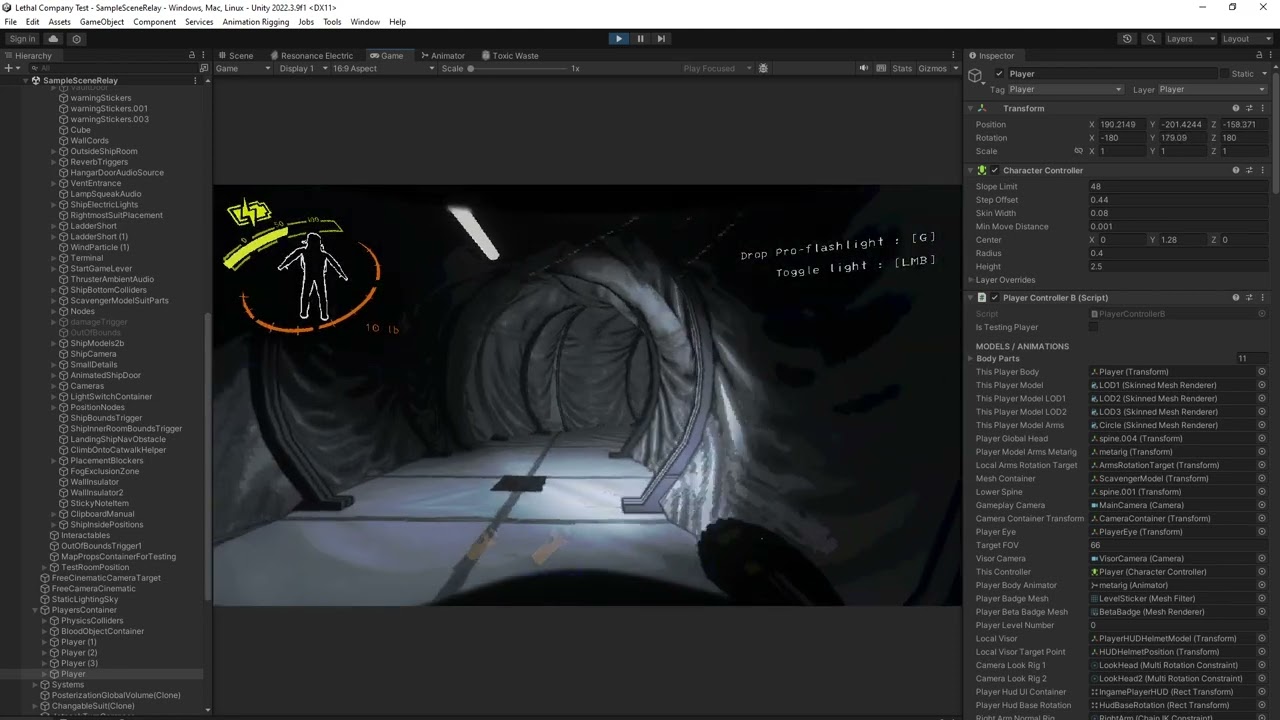This screenshot has height=720, width=1280.
Task: Select Player (2) in Hierarchy
Action: pyautogui.click(x=79, y=653)
